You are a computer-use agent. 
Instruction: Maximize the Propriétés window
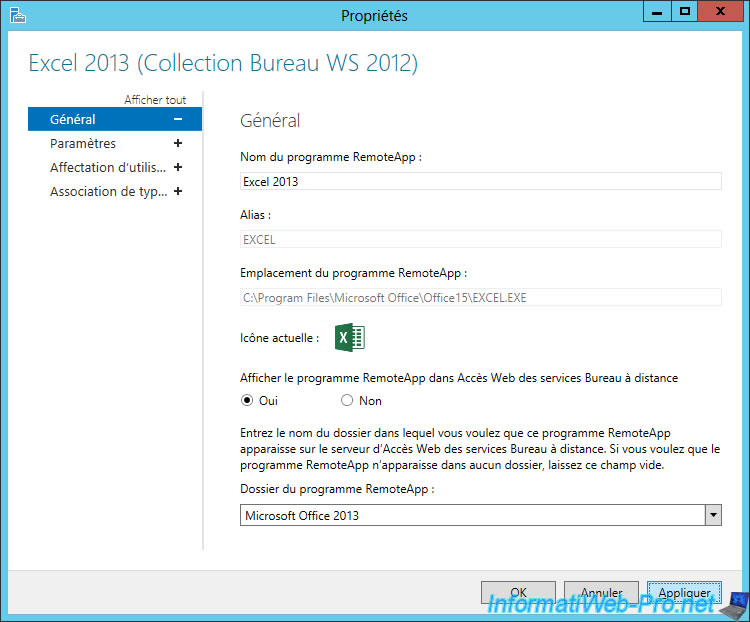click(x=684, y=11)
